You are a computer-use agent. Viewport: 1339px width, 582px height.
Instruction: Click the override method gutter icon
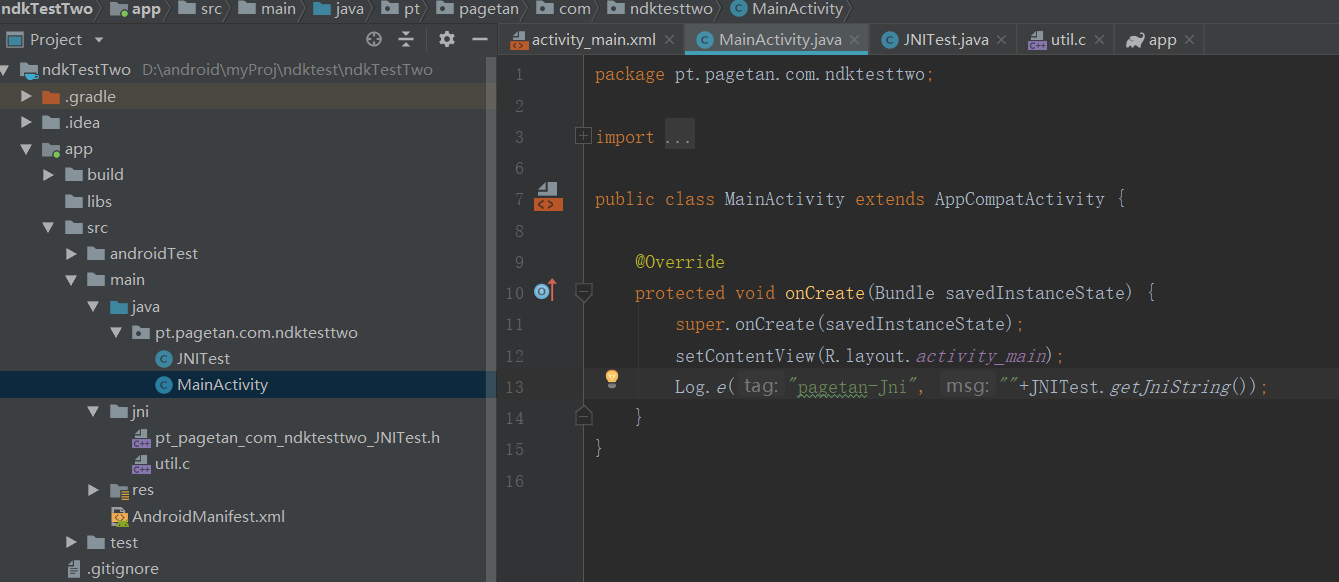[544, 292]
